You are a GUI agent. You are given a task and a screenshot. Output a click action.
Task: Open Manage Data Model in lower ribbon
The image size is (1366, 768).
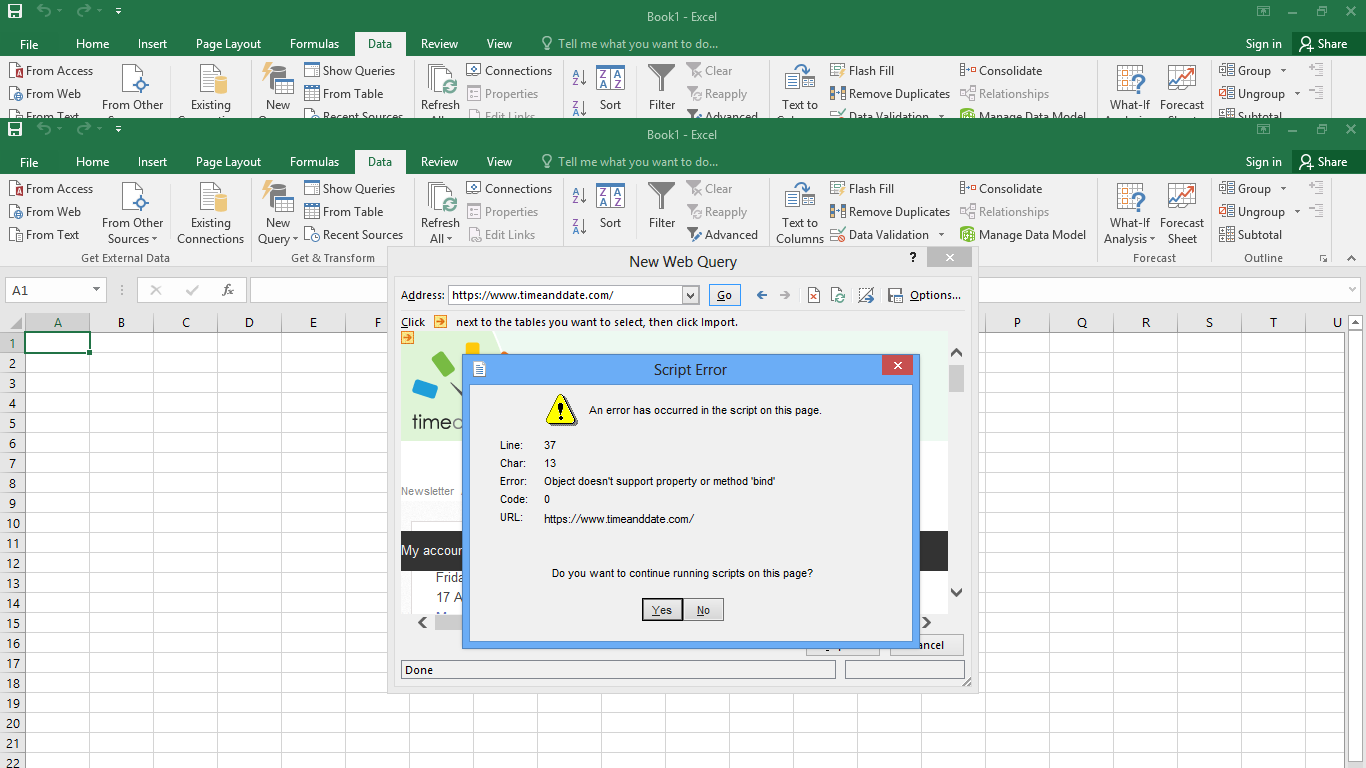pyautogui.click(x=1023, y=235)
